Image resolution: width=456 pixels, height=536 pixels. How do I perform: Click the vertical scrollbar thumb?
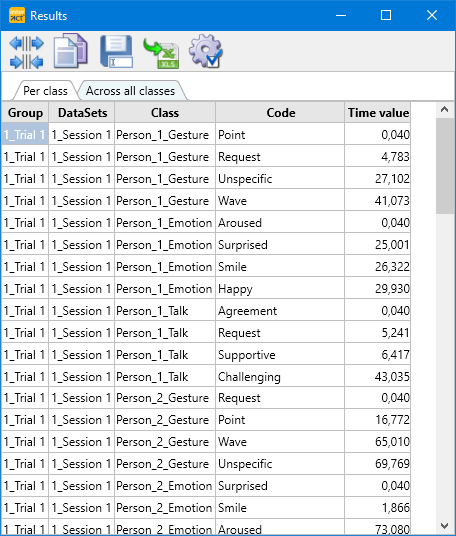coord(444,165)
